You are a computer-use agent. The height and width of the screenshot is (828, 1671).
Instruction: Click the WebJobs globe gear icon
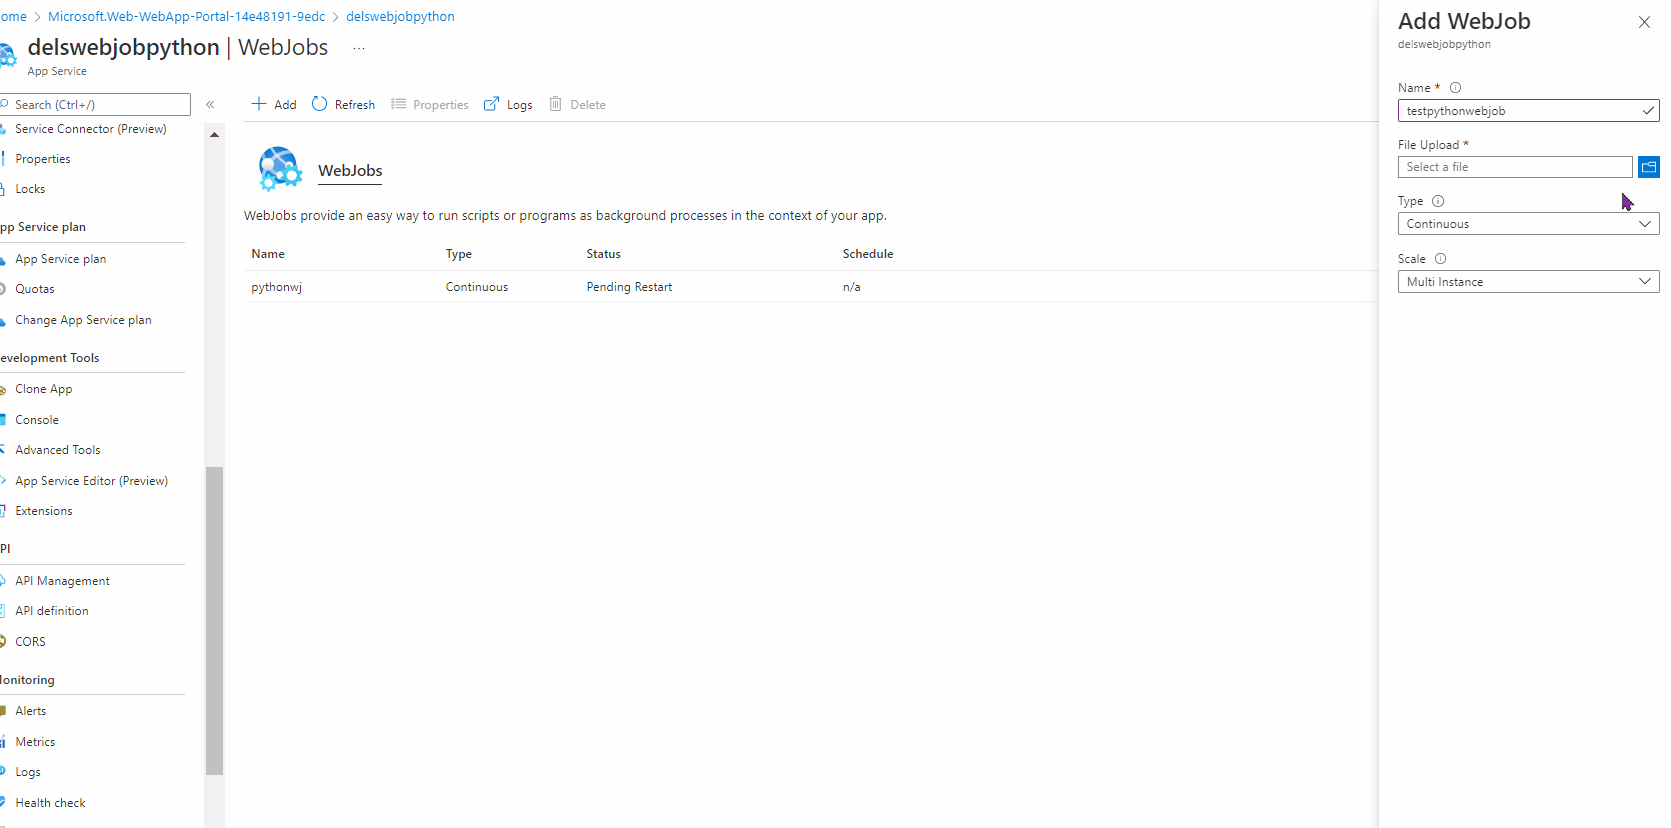pyautogui.click(x=279, y=168)
